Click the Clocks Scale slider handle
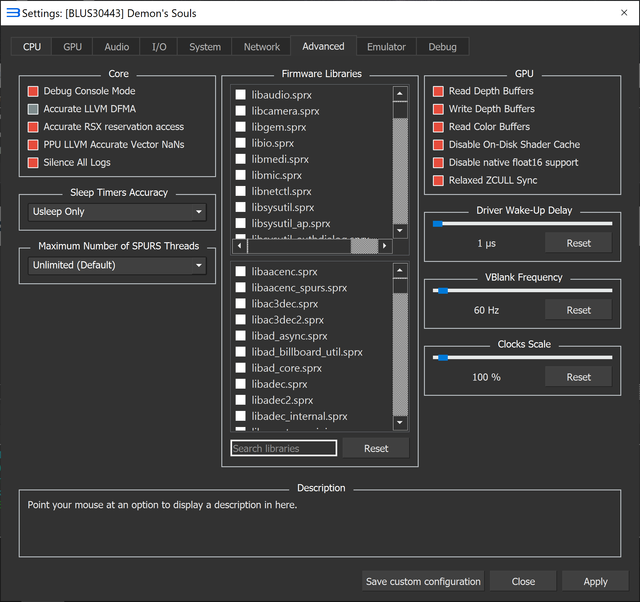This screenshot has height=602, width=640. point(443,358)
